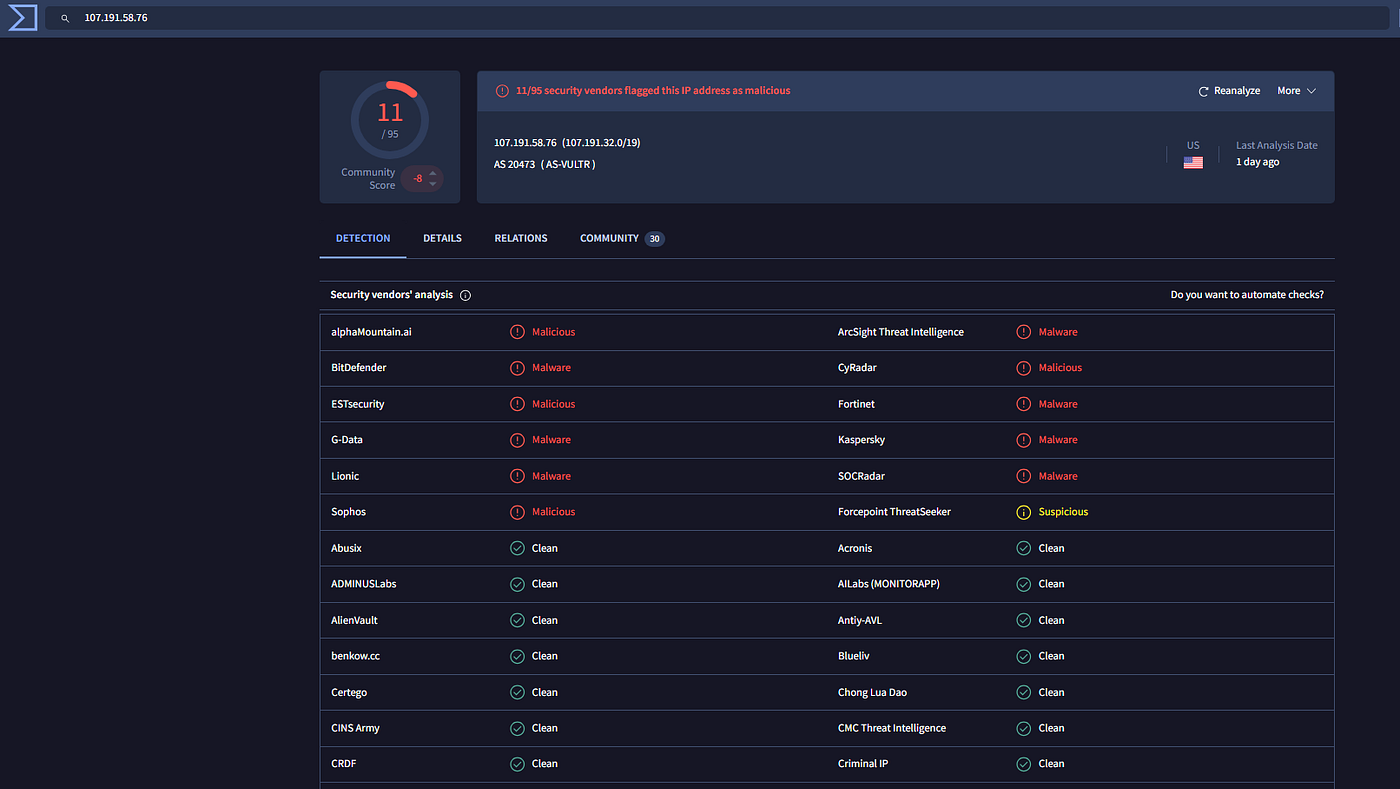
Task: Click the Clean verdict text for ADMINUSLabs
Action: (x=545, y=584)
